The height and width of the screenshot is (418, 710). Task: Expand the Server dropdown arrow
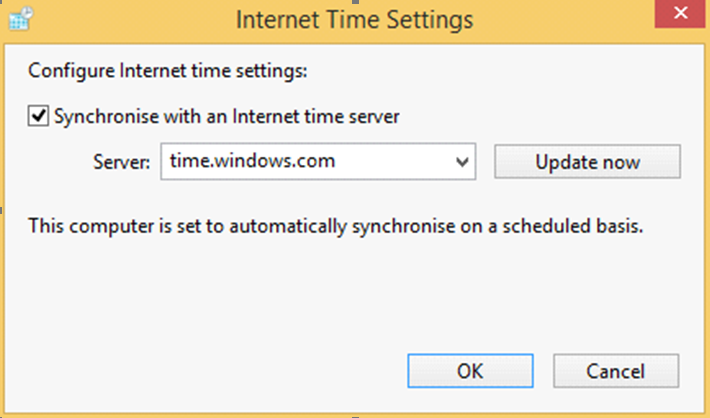pyautogui.click(x=462, y=161)
